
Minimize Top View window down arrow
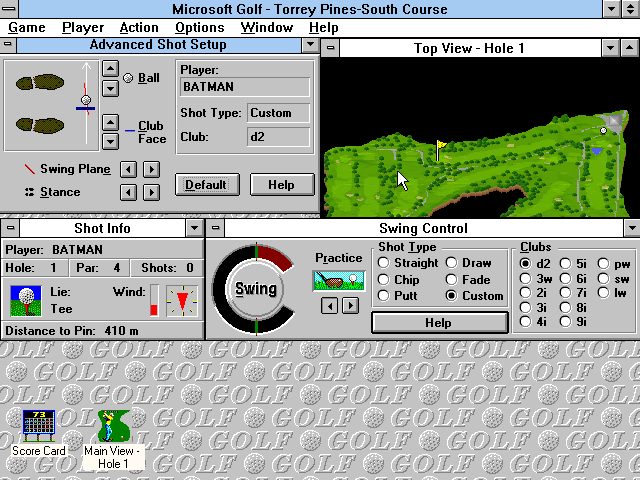(x=610, y=48)
